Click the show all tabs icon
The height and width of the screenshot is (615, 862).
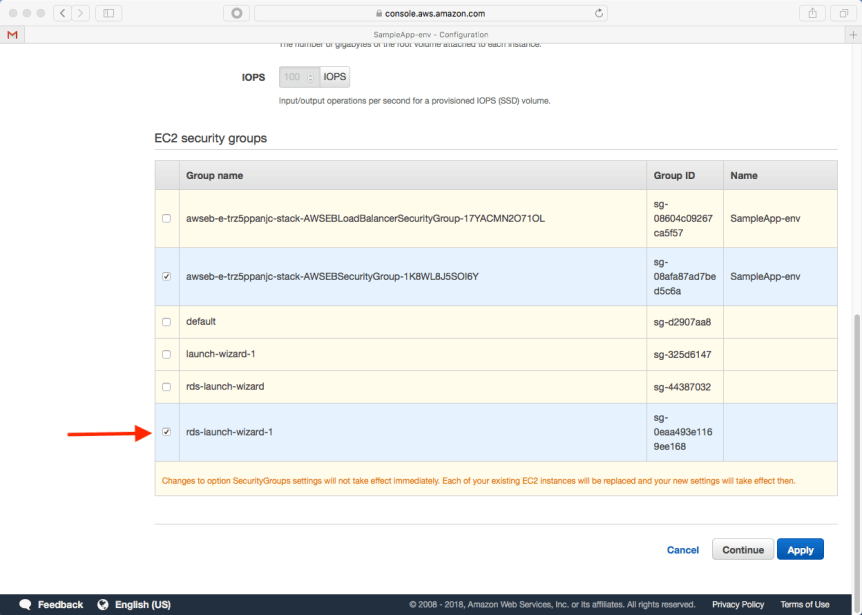[x=844, y=13]
